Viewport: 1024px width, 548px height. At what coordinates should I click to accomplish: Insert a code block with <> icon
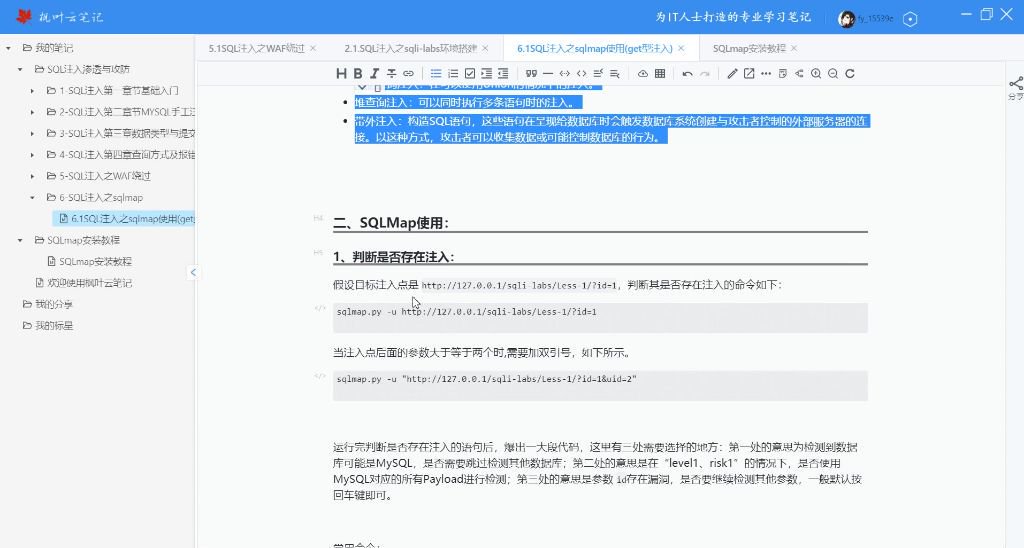[x=581, y=74]
